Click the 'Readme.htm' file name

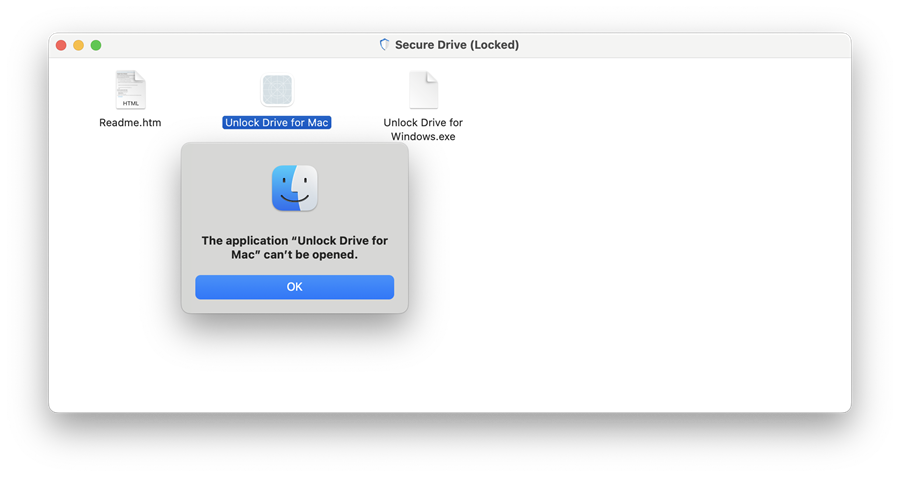(x=130, y=122)
